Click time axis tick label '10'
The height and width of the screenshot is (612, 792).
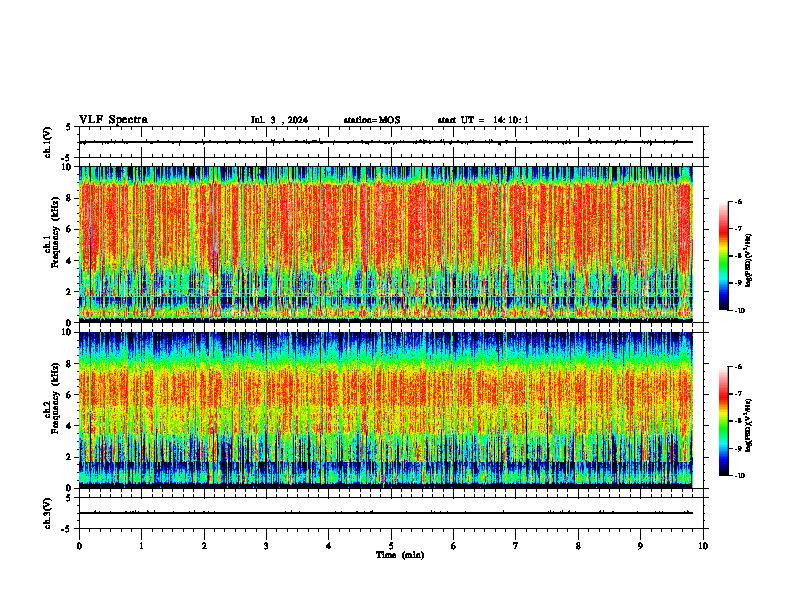coord(703,546)
